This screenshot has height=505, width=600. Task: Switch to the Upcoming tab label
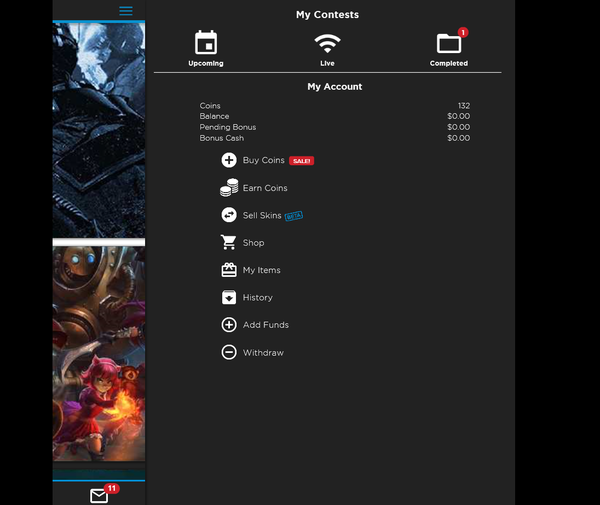point(206,63)
